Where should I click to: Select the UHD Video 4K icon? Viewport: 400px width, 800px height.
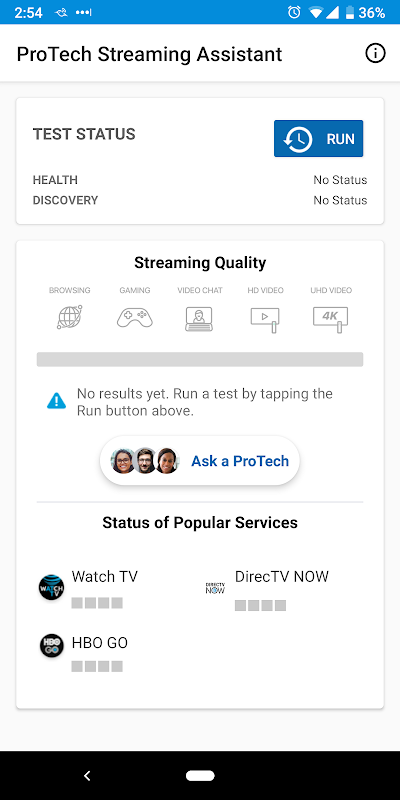[331, 320]
